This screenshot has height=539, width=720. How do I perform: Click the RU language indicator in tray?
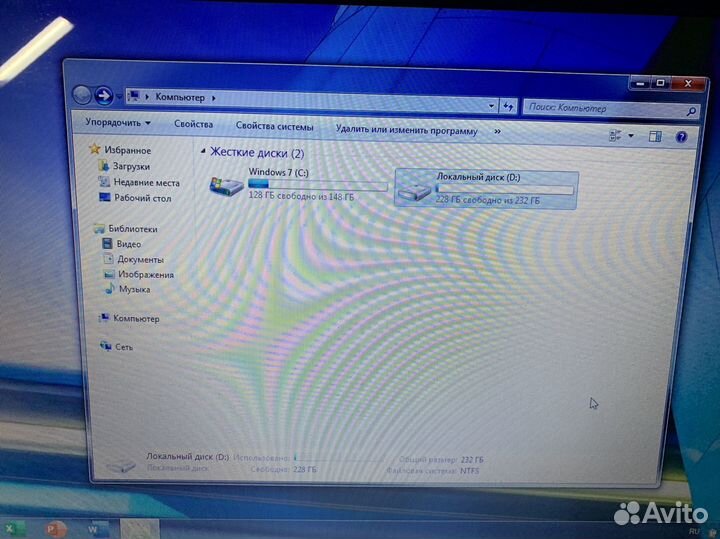coord(694,532)
